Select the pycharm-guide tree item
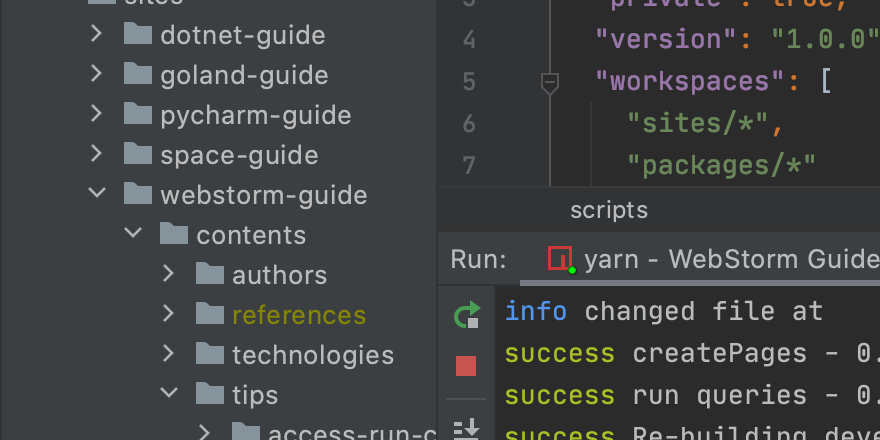Viewport: 880px width, 440px height. point(255,115)
